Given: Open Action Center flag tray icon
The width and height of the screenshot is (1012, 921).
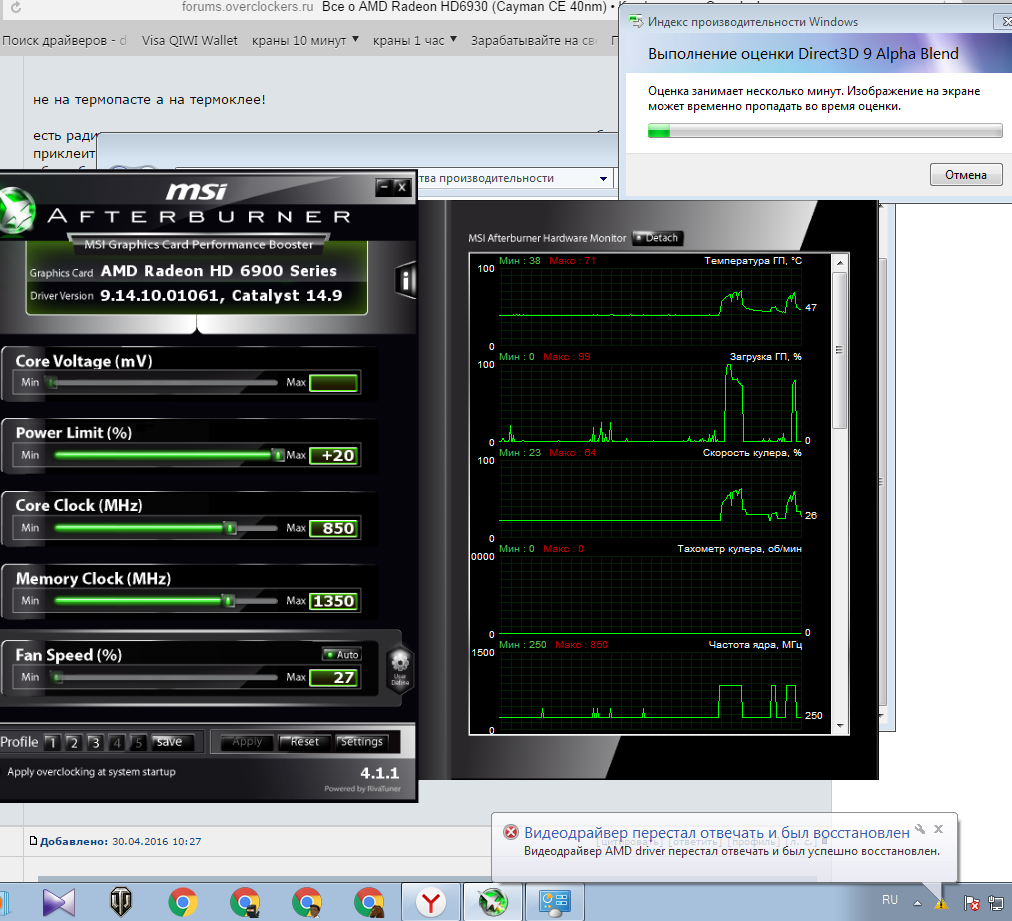Looking at the screenshot, I should point(971,902).
